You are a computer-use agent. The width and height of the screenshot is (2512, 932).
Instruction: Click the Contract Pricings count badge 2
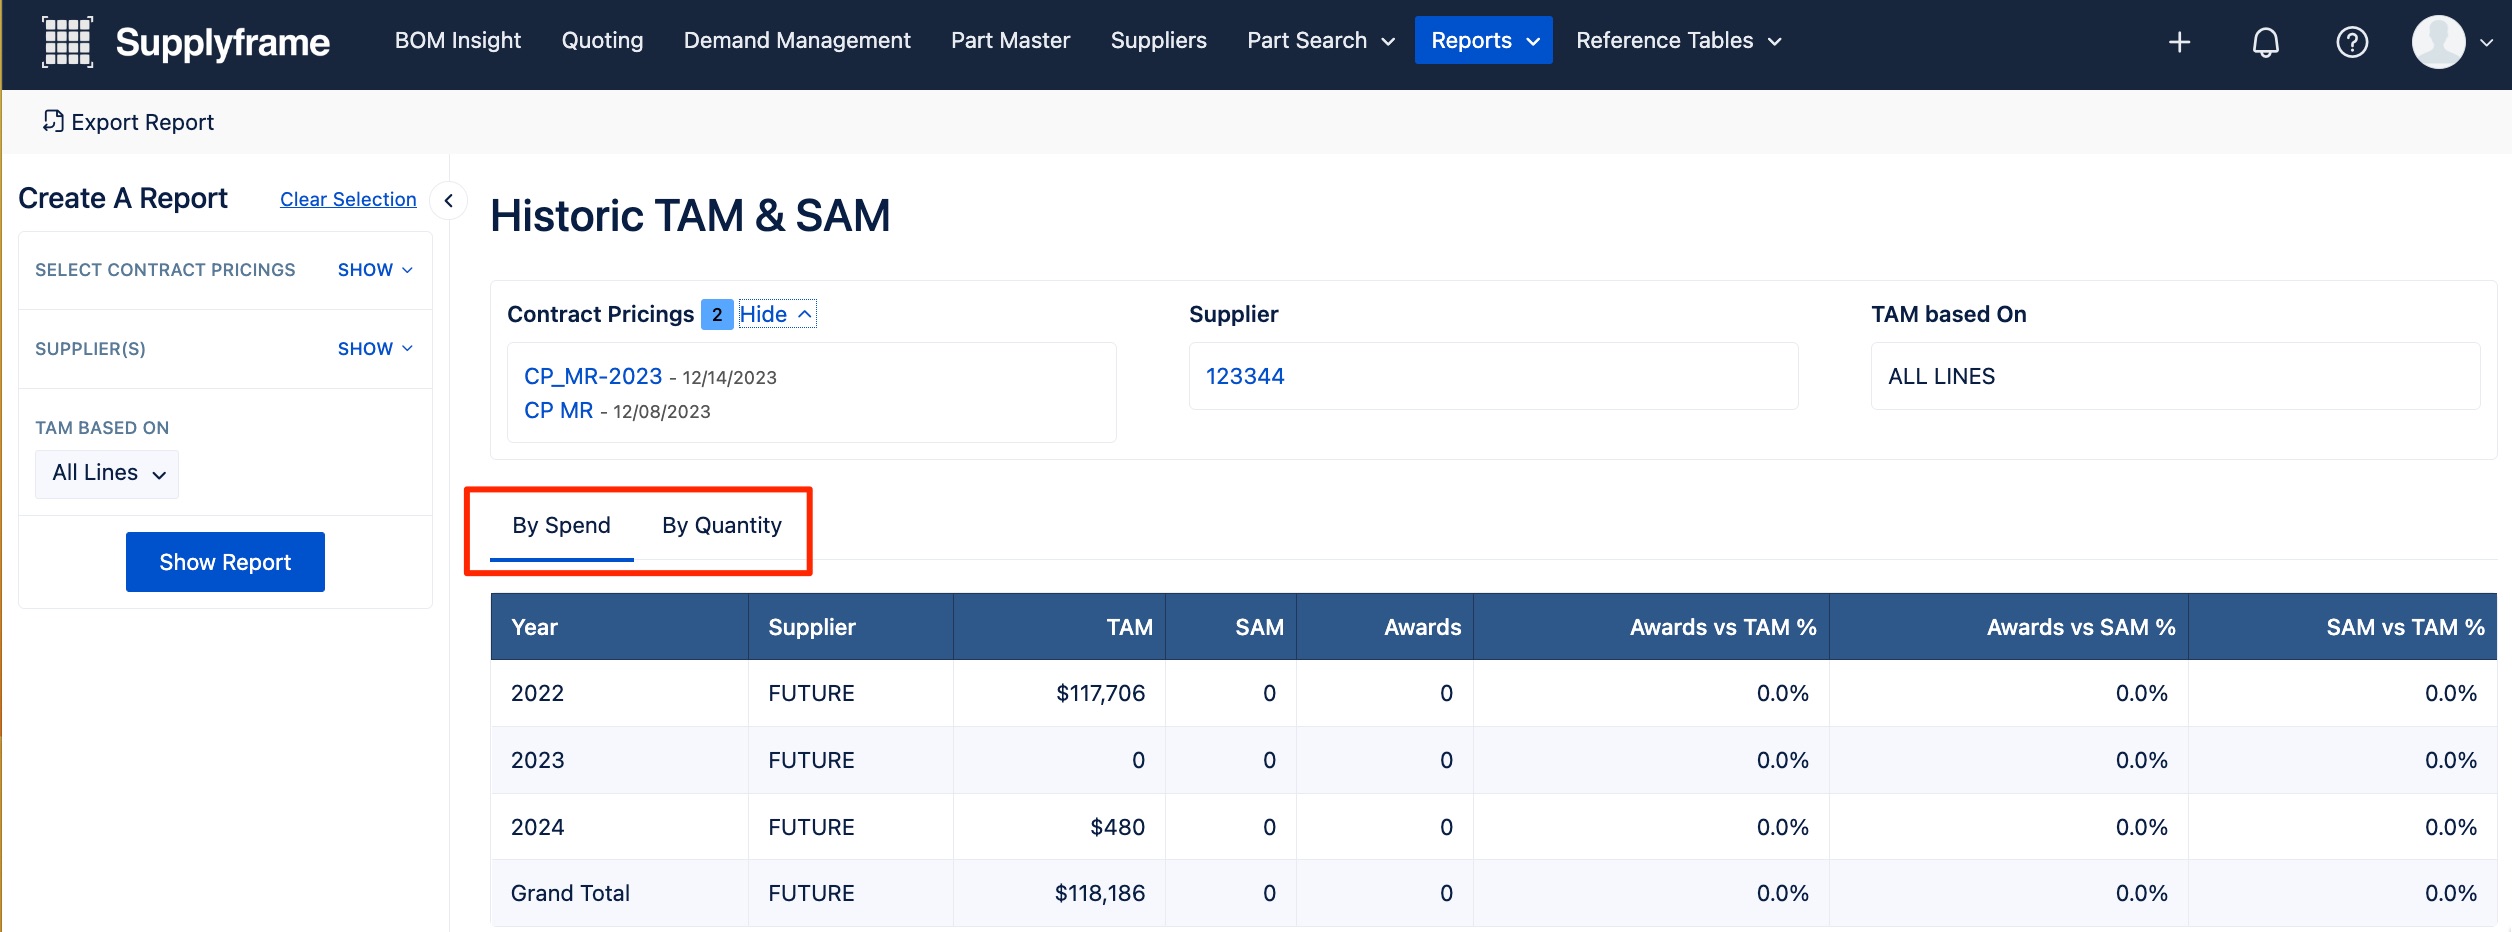pyautogui.click(x=716, y=314)
